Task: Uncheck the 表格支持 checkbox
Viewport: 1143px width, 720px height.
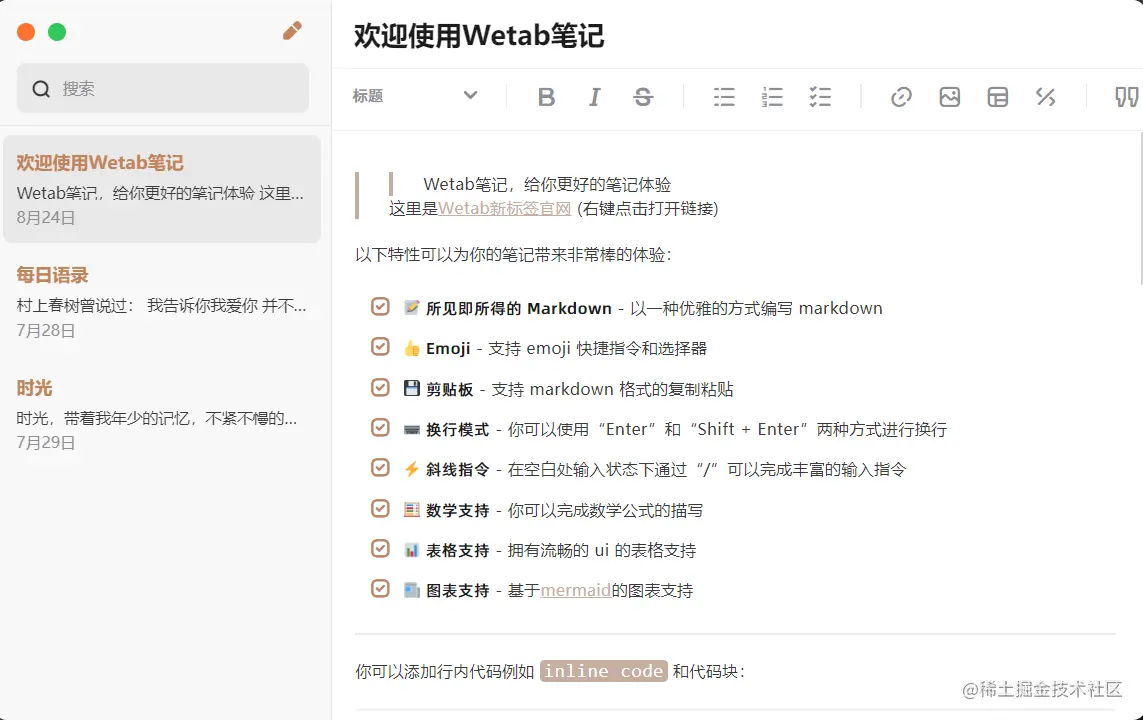Action: click(380, 548)
